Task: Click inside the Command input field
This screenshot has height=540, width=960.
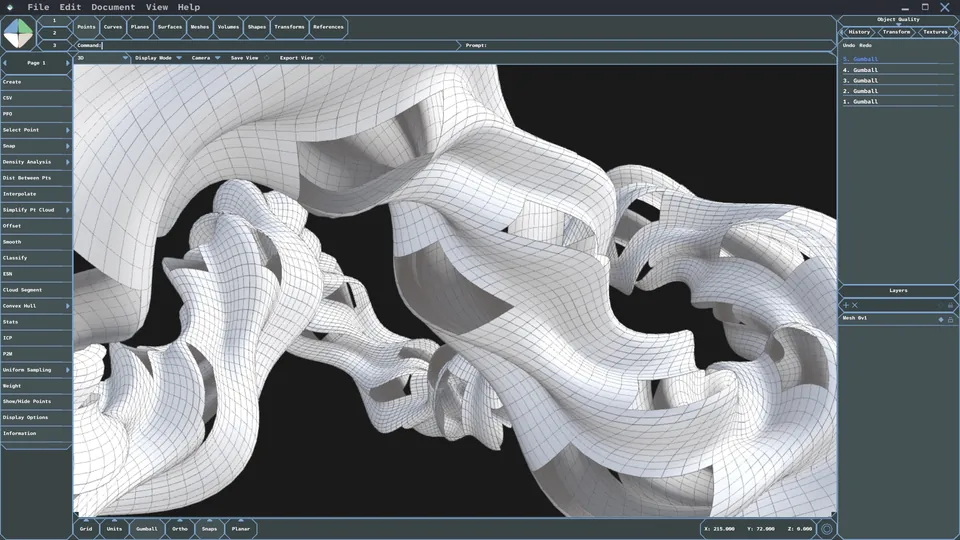Action: 267,45
